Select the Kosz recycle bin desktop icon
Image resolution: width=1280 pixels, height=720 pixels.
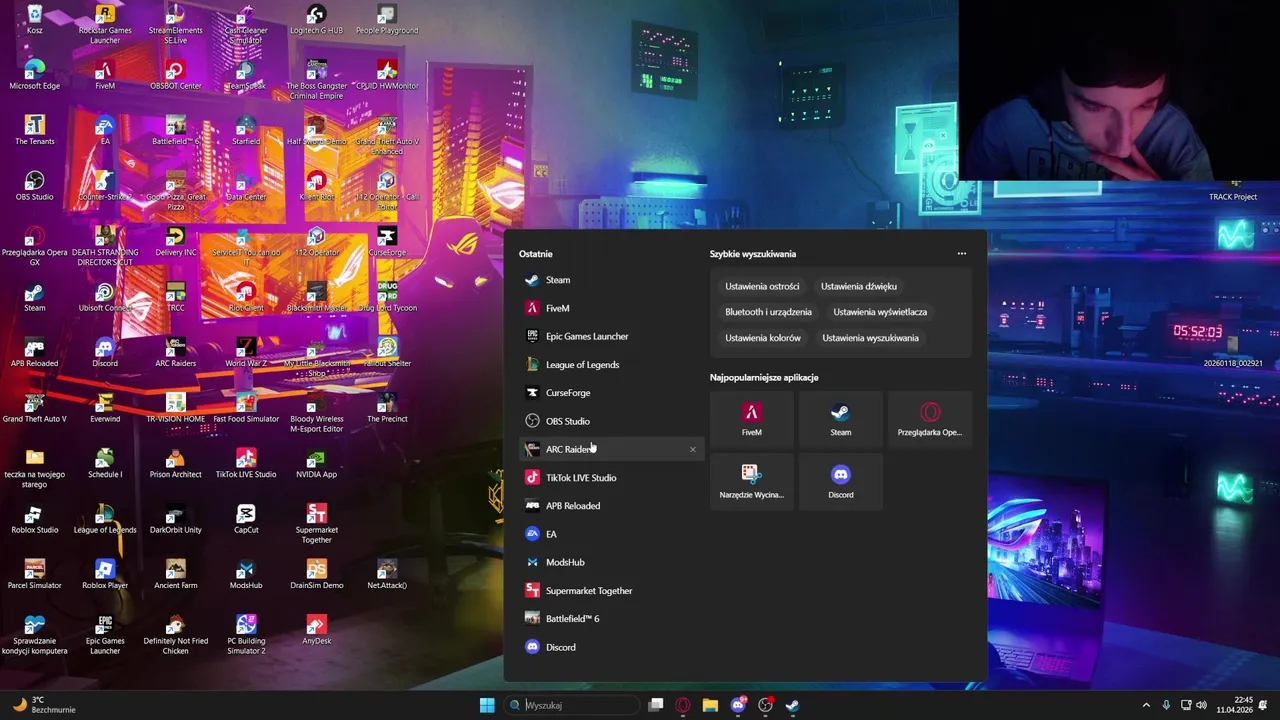coord(35,20)
